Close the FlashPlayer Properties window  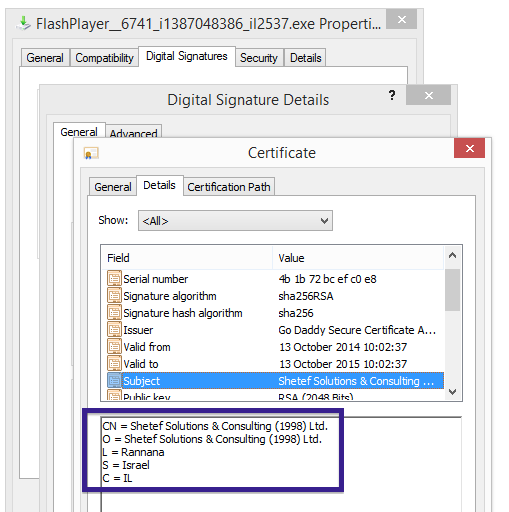pos(402,19)
